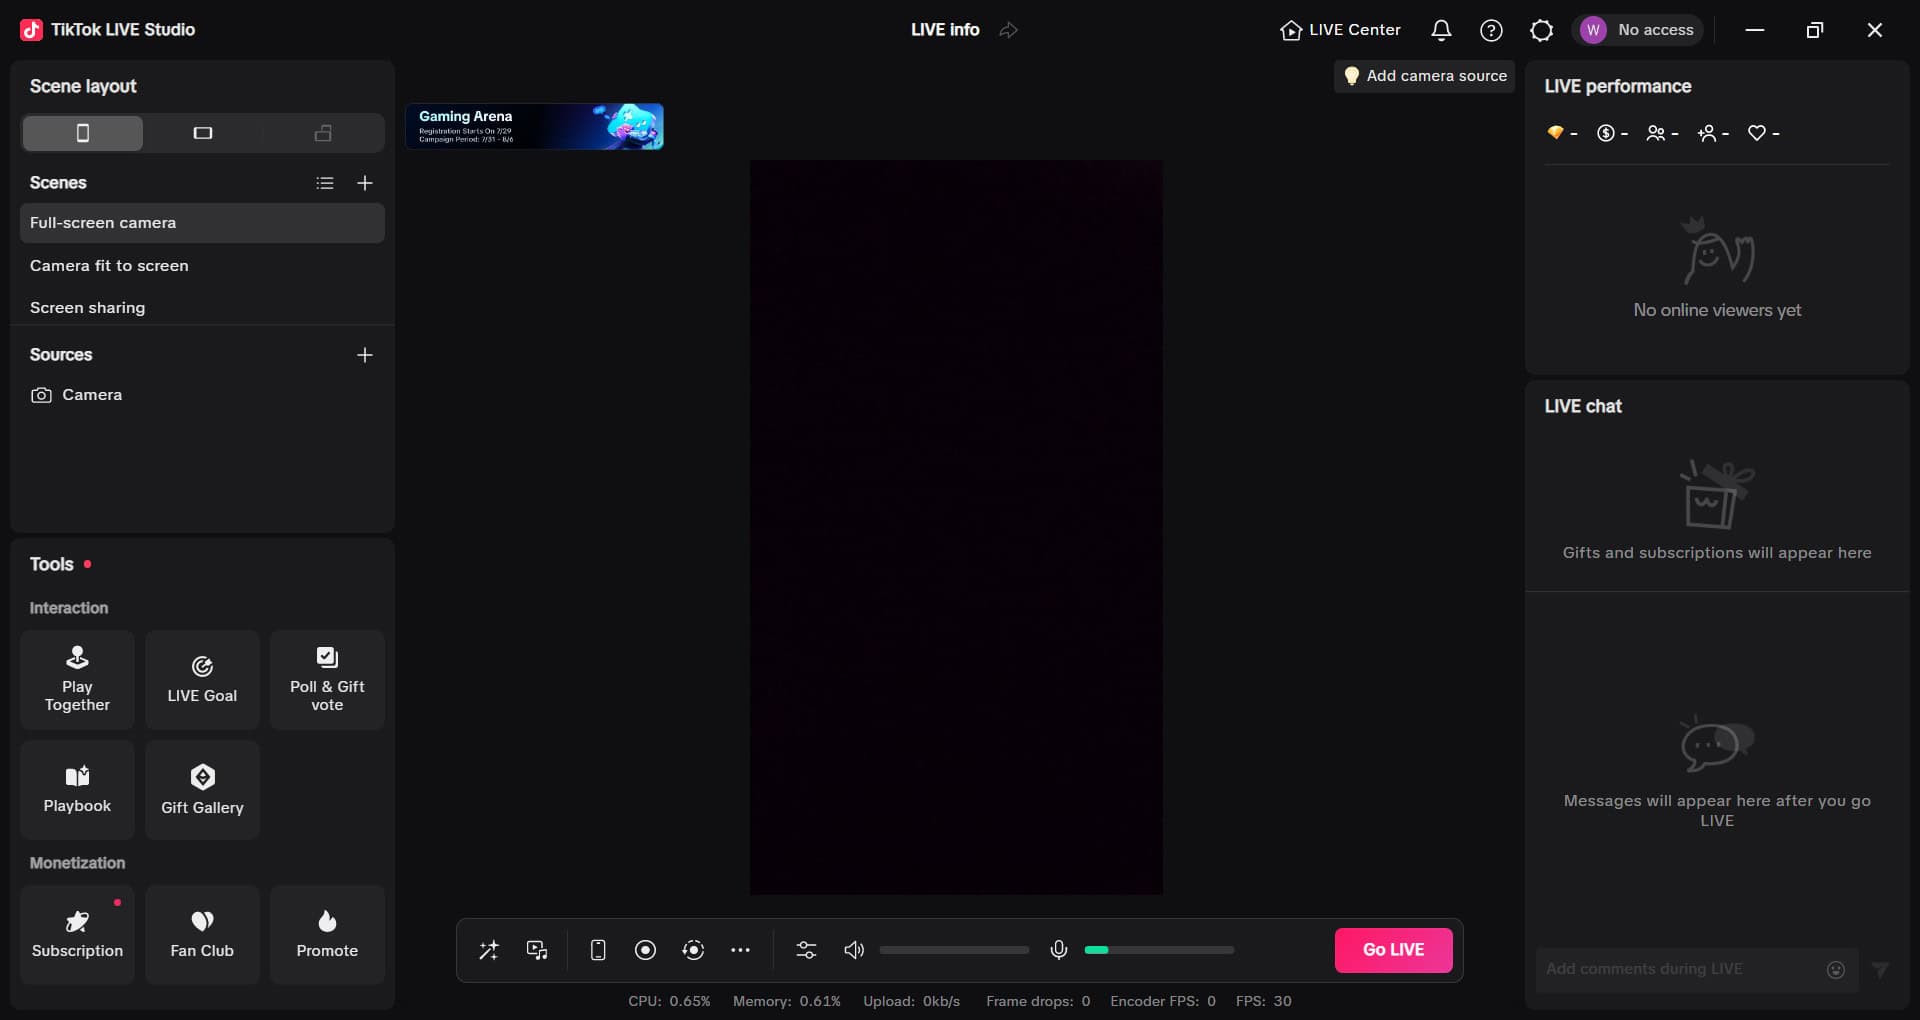1920x1020 pixels.
Task: Start recording with the record icon
Action: 645,950
